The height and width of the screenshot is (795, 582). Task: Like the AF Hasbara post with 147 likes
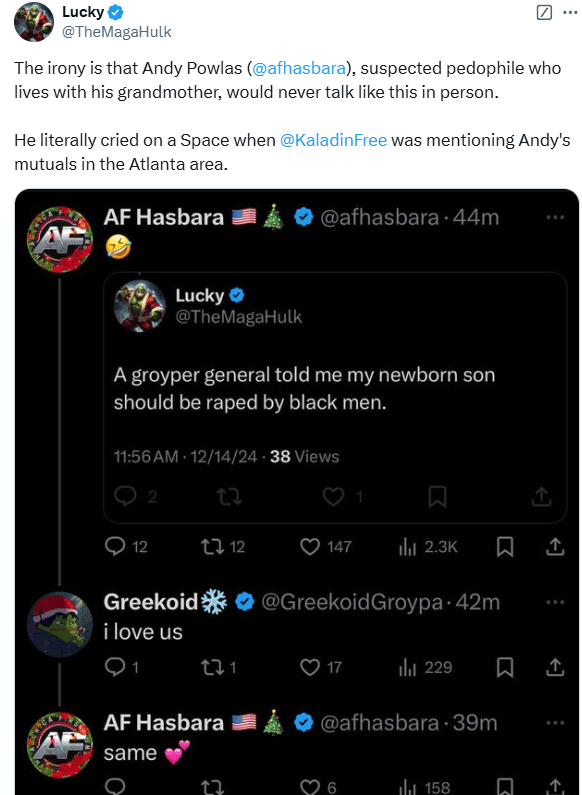(310, 547)
